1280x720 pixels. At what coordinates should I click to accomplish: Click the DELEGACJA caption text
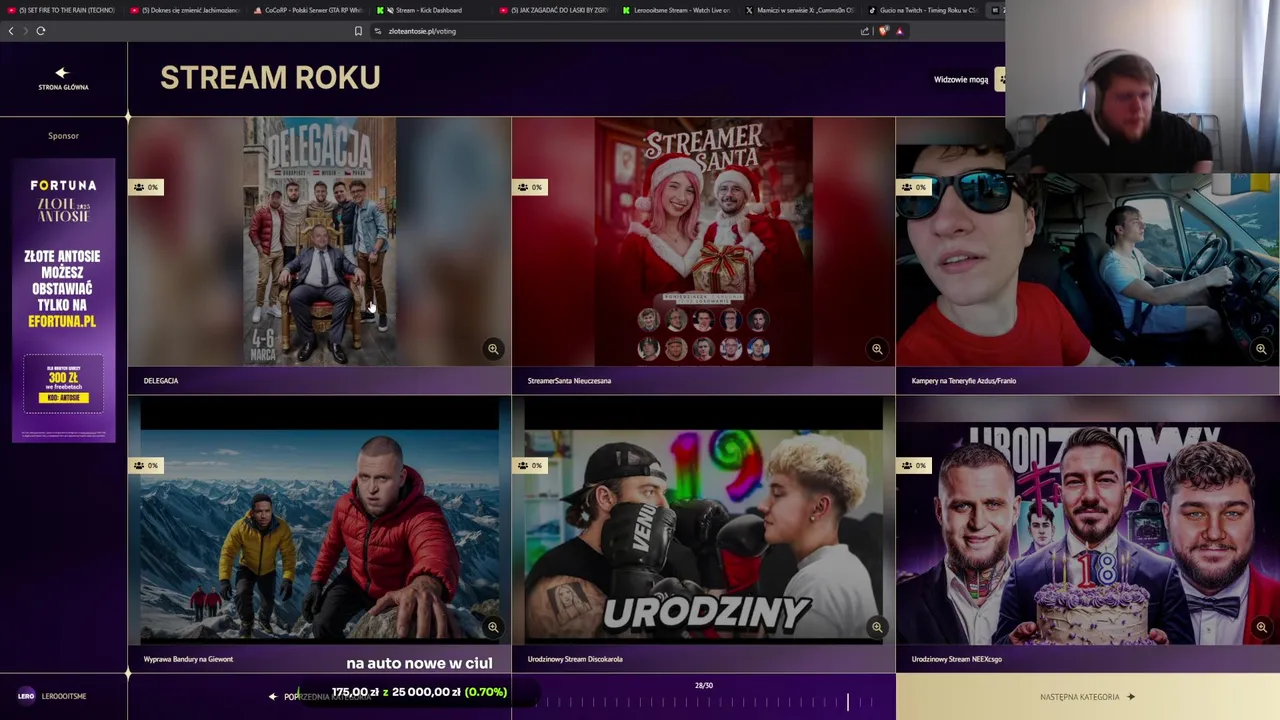[161, 381]
